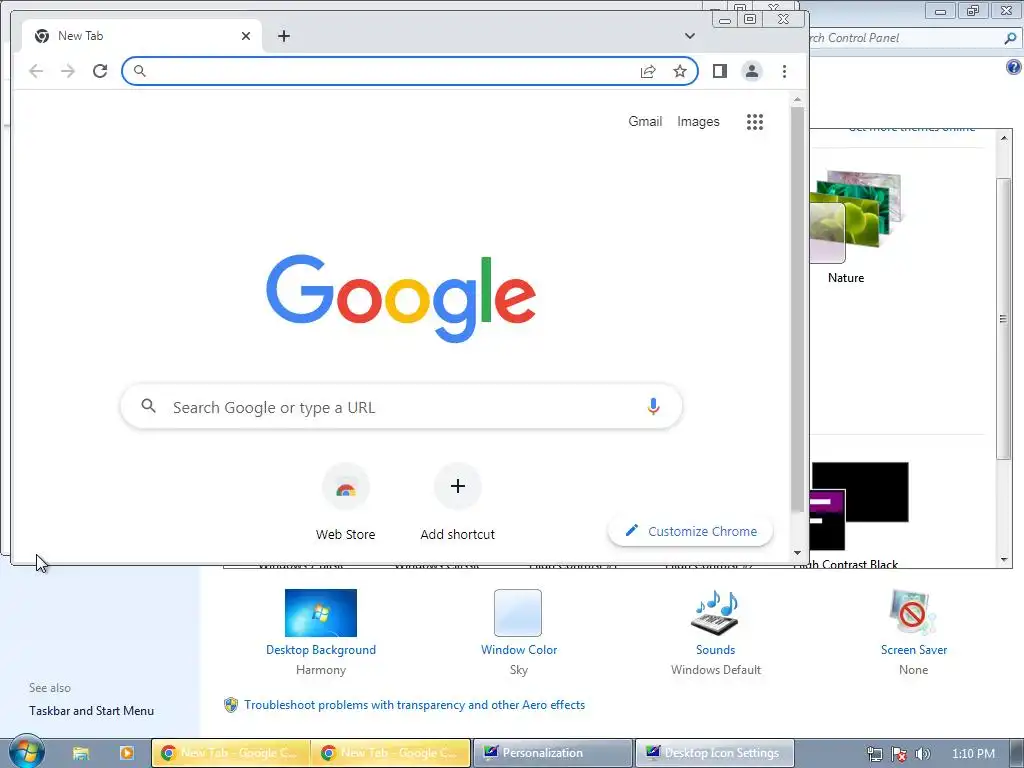Open Personalization help question mark icon

click(x=1014, y=67)
